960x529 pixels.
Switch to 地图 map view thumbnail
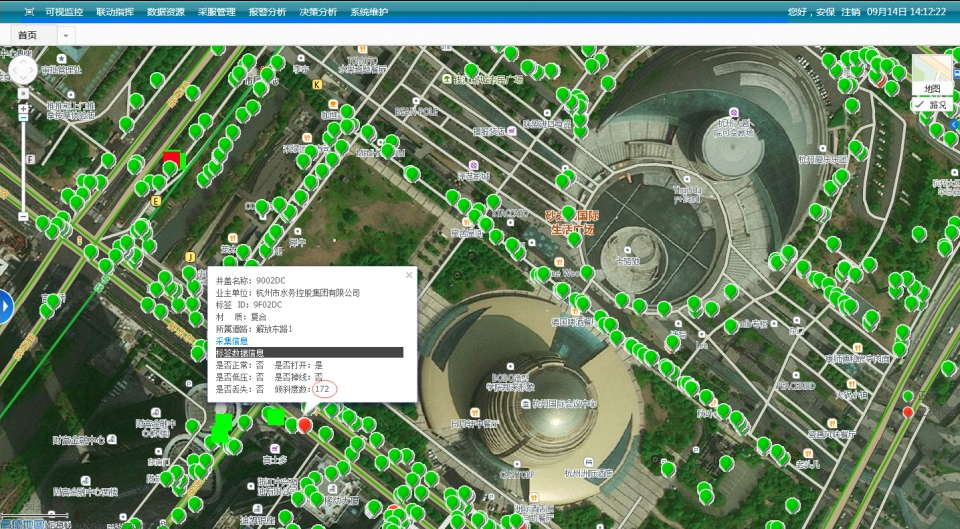pyautogui.click(x=932, y=75)
